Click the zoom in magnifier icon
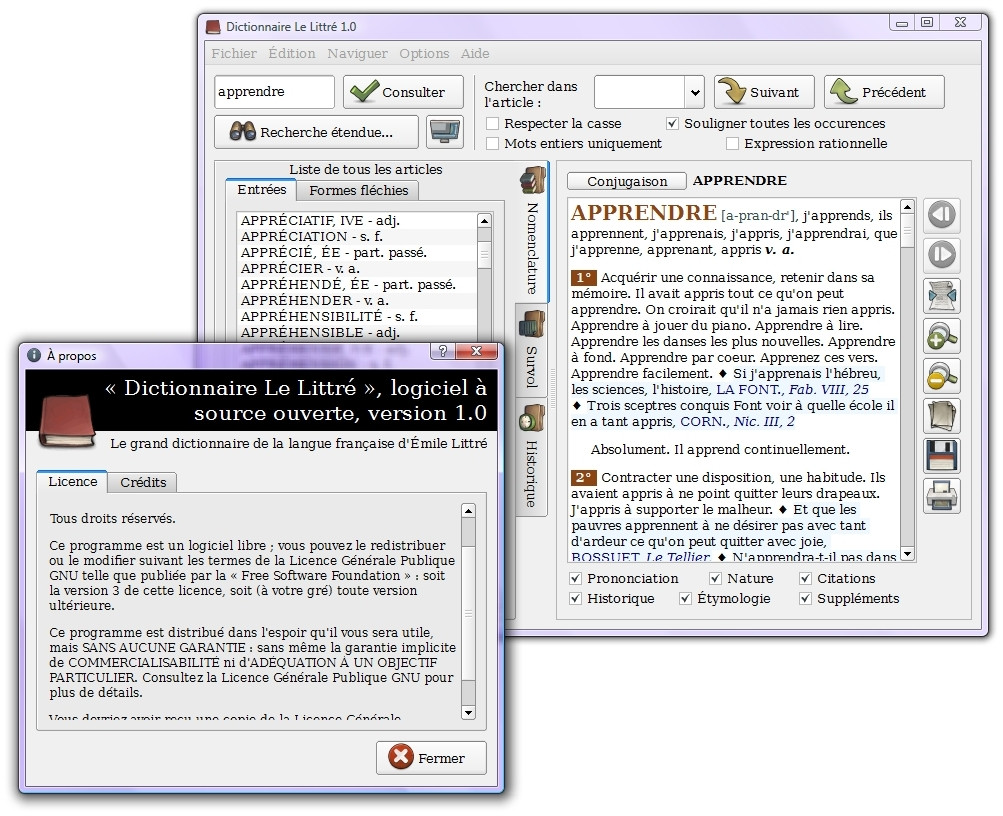Screen dimensions: 1003x816 [941, 336]
